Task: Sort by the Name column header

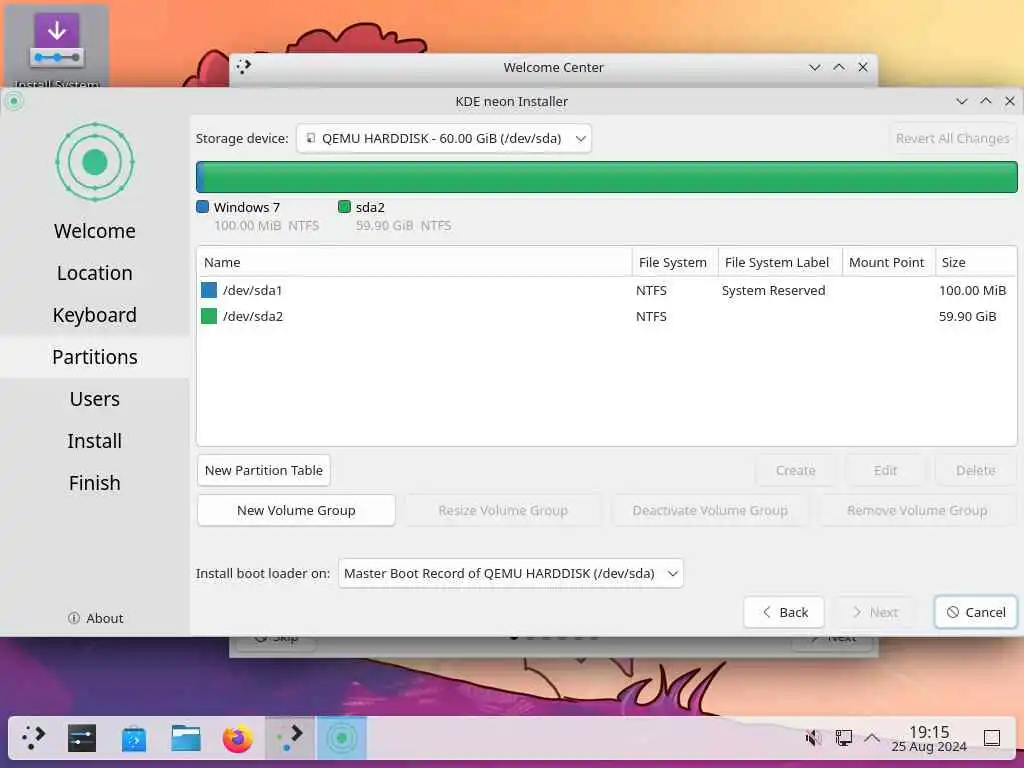Action: pyautogui.click(x=415, y=262)
